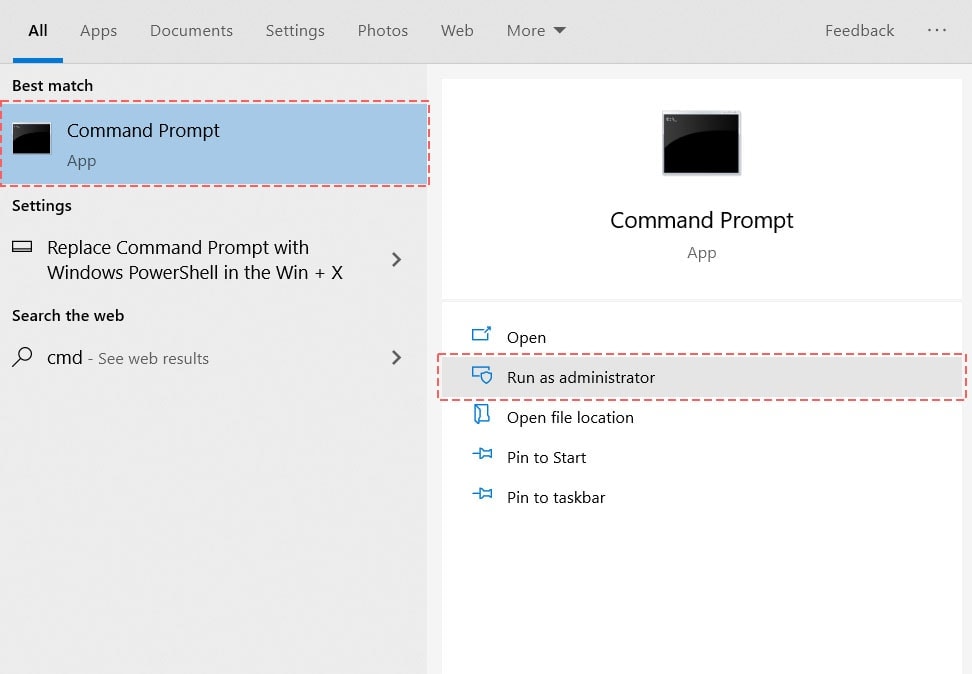Run Command Prompt as administrator

pos(581,377)
